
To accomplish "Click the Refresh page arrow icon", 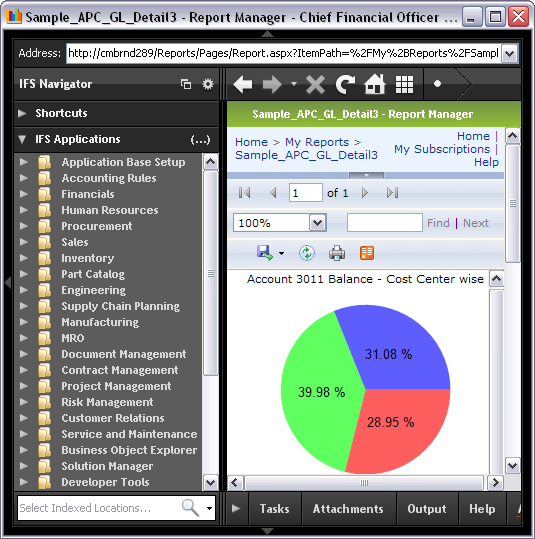I will (345, 84).
